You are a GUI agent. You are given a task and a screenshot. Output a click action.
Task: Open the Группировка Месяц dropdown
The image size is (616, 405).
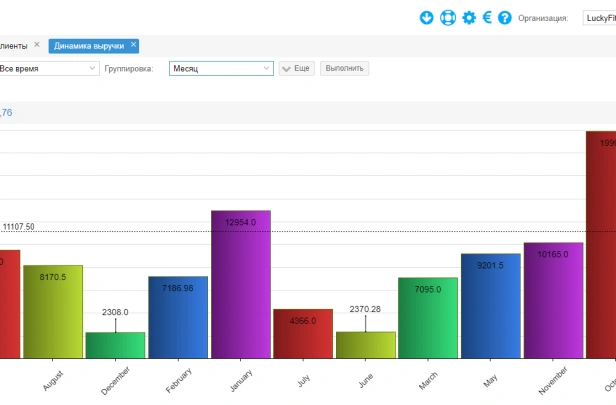(x=221, y=68)
